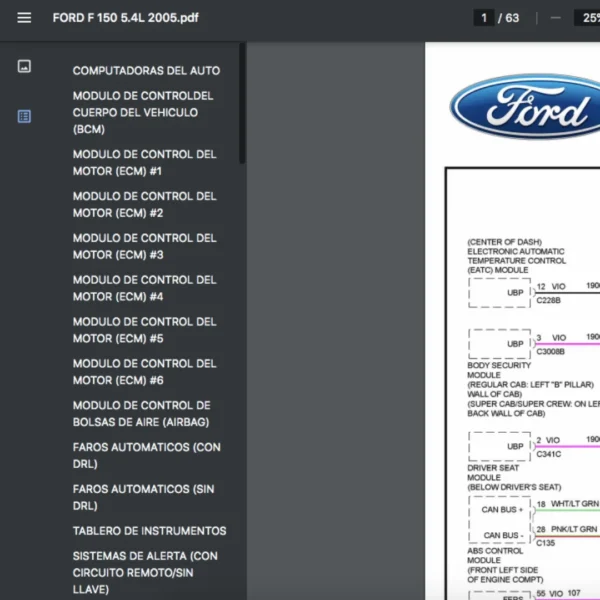Click the zoom percentage field
Viewport: 600px width, 600px height.
pyautogui.click(x=588, y=18)
